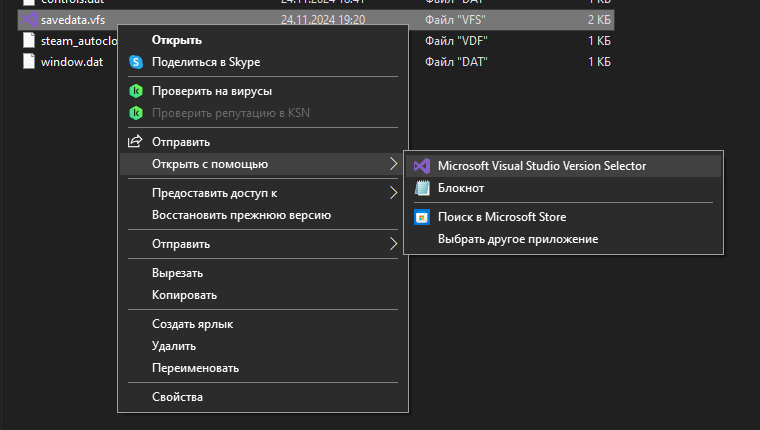Viewport: 760px width, 430px height.
Task: Expand the 'Открыть с помощью' submenu arrow
Action: [x=394, y=164]
